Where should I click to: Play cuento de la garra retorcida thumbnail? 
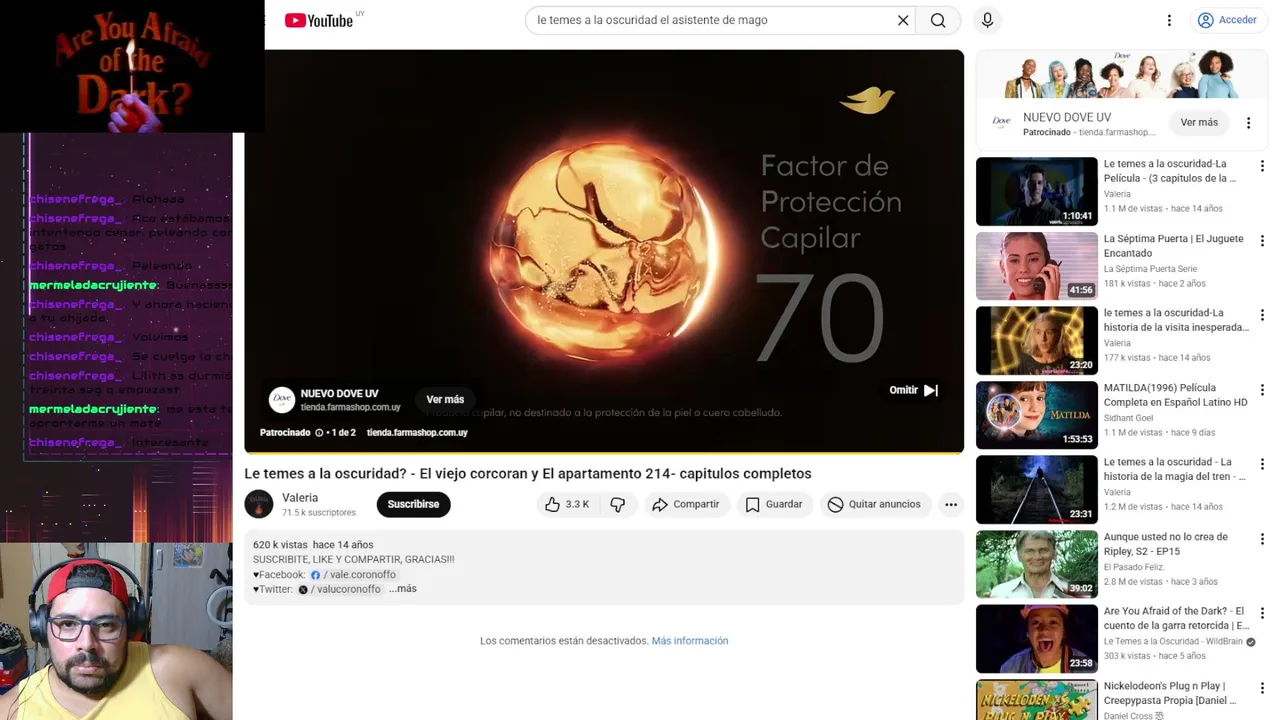click(1037, 639)
